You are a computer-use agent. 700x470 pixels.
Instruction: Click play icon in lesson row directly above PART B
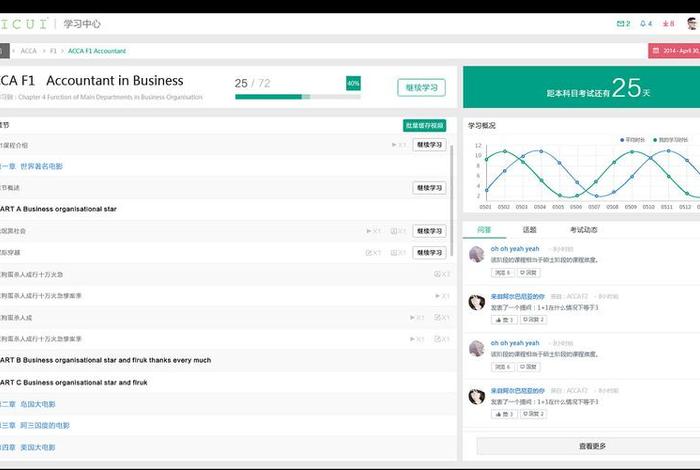[412, 339]
